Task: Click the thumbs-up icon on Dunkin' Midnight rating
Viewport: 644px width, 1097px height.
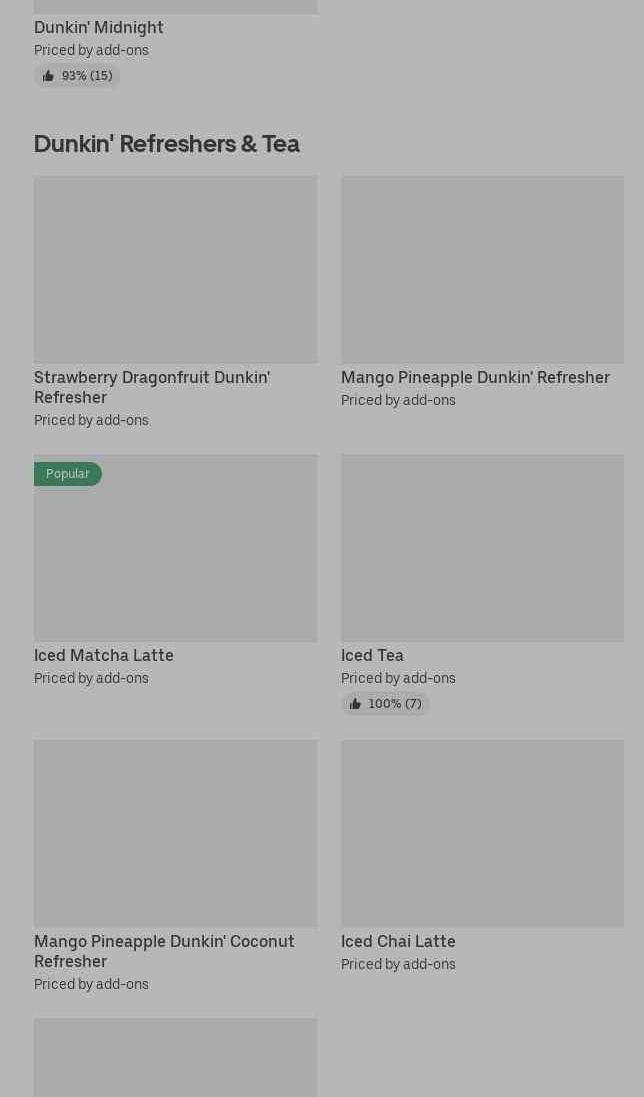Action: pyautogui.click(x=48, y=76)
